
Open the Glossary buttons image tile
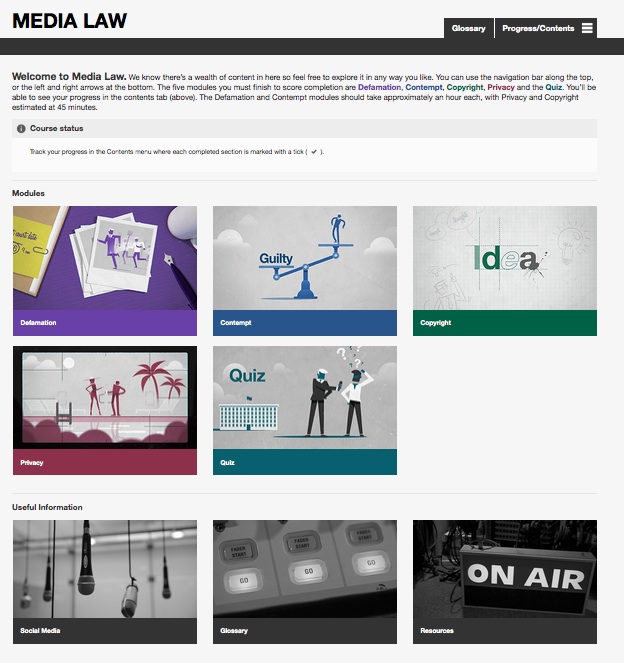(304, 568)
